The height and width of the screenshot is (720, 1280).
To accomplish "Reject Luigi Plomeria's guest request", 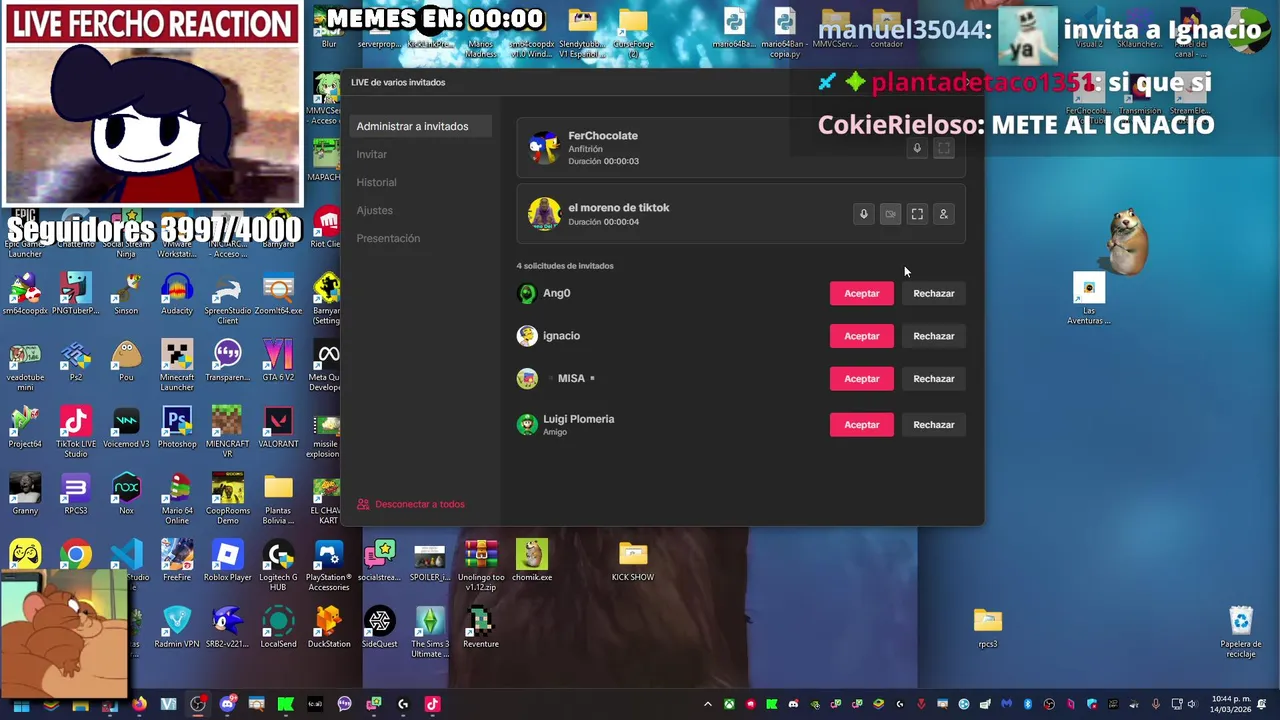I will pyautogui.click(x=934, y=425).
